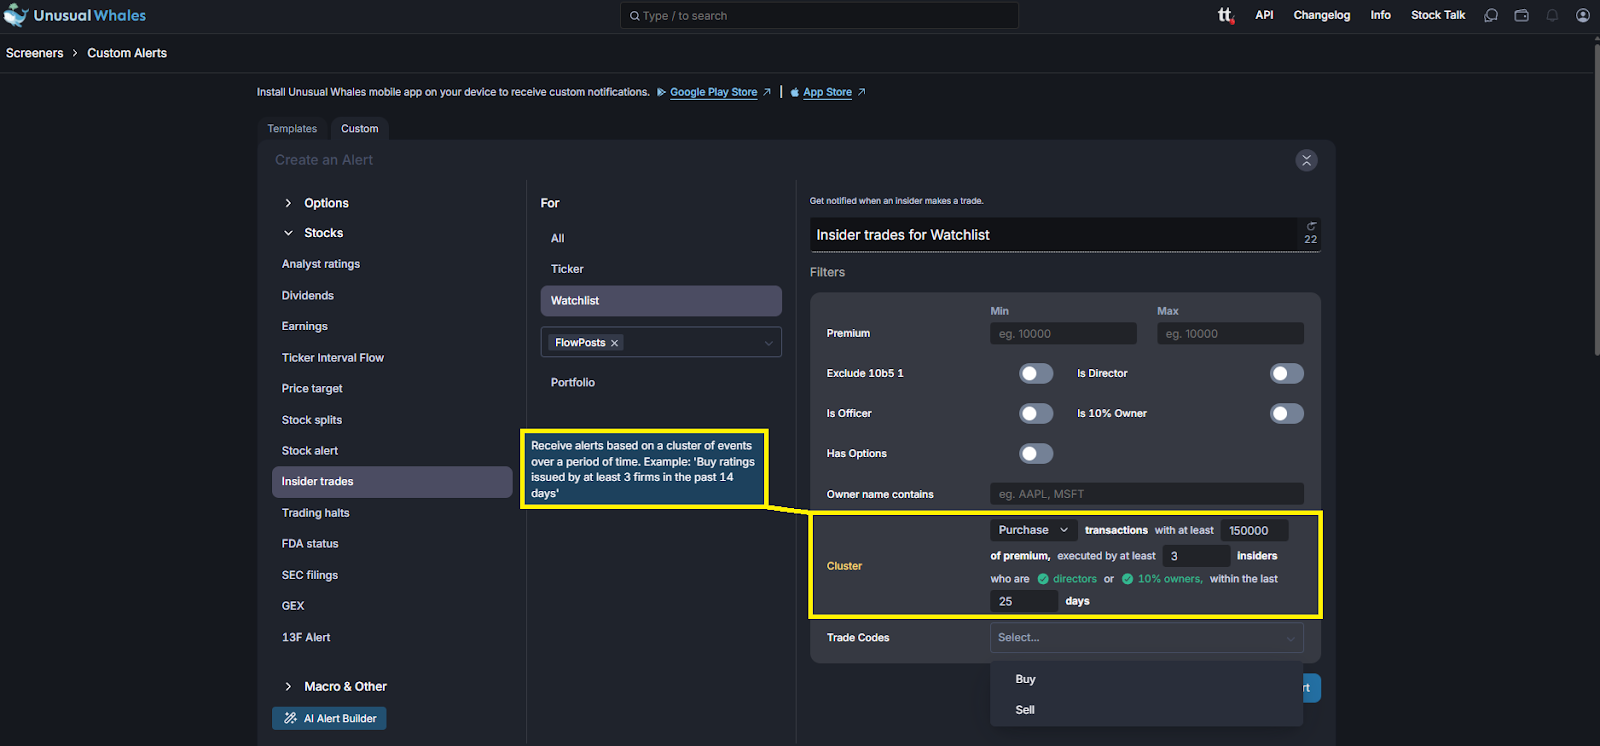
Task: Open the chat bubbles icon
Action: pyautogui.click(x=1491, y=15)
